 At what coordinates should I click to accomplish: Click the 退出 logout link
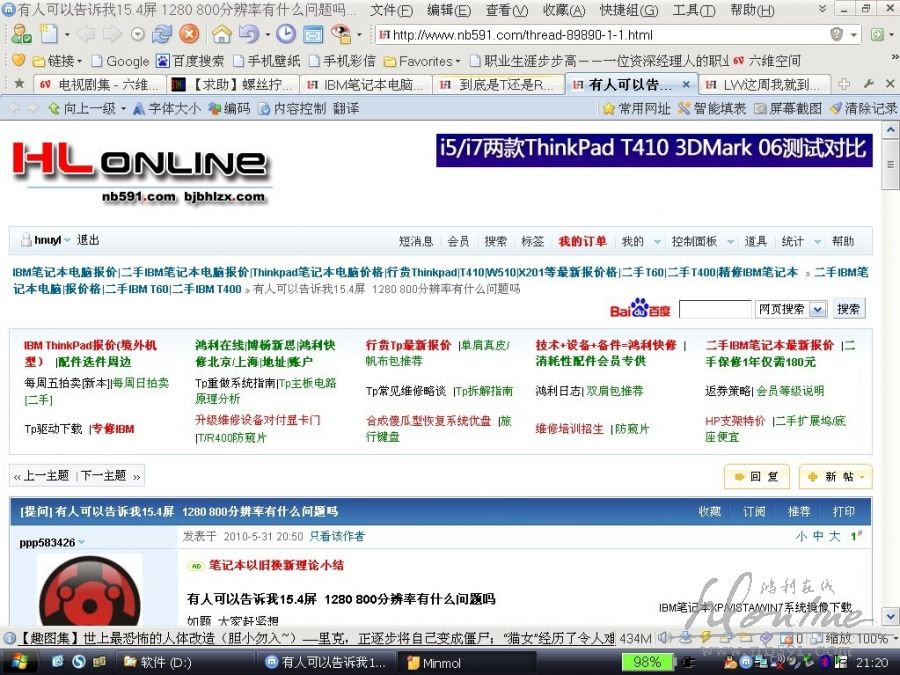pyautogui.click(x=88, y=240)
